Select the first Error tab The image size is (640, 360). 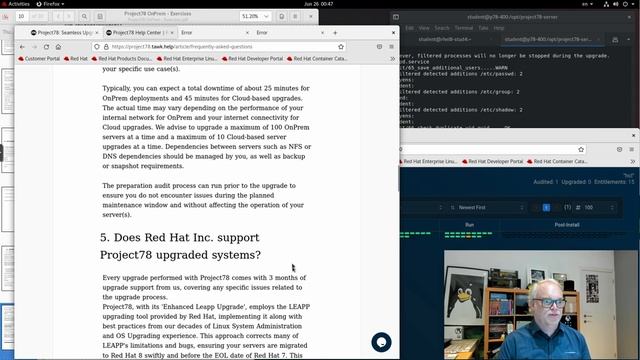coord(215,33)
